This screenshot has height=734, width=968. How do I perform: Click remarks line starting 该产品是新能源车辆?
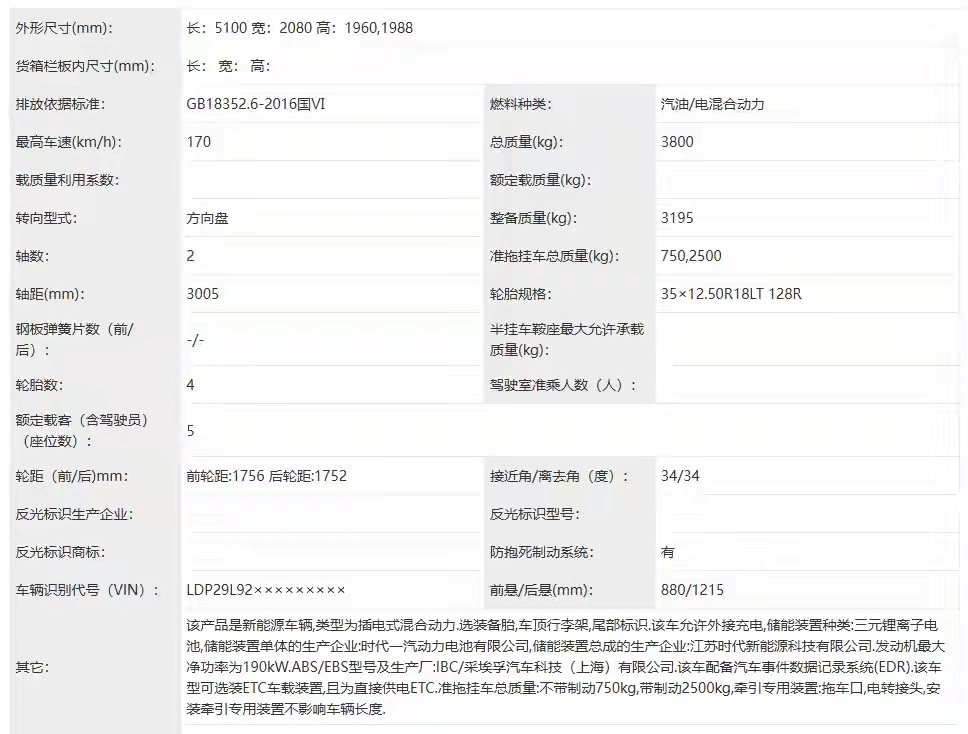[x=562, y=625]
